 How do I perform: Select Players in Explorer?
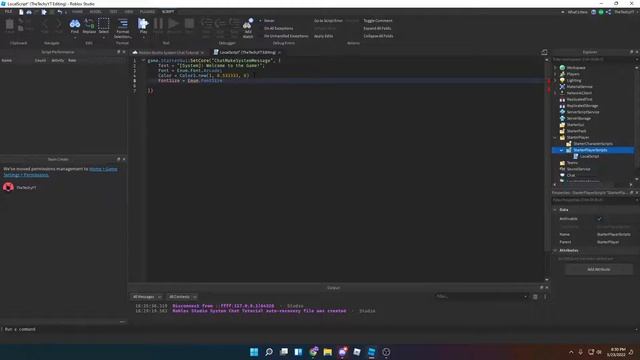tap(573, 74)
